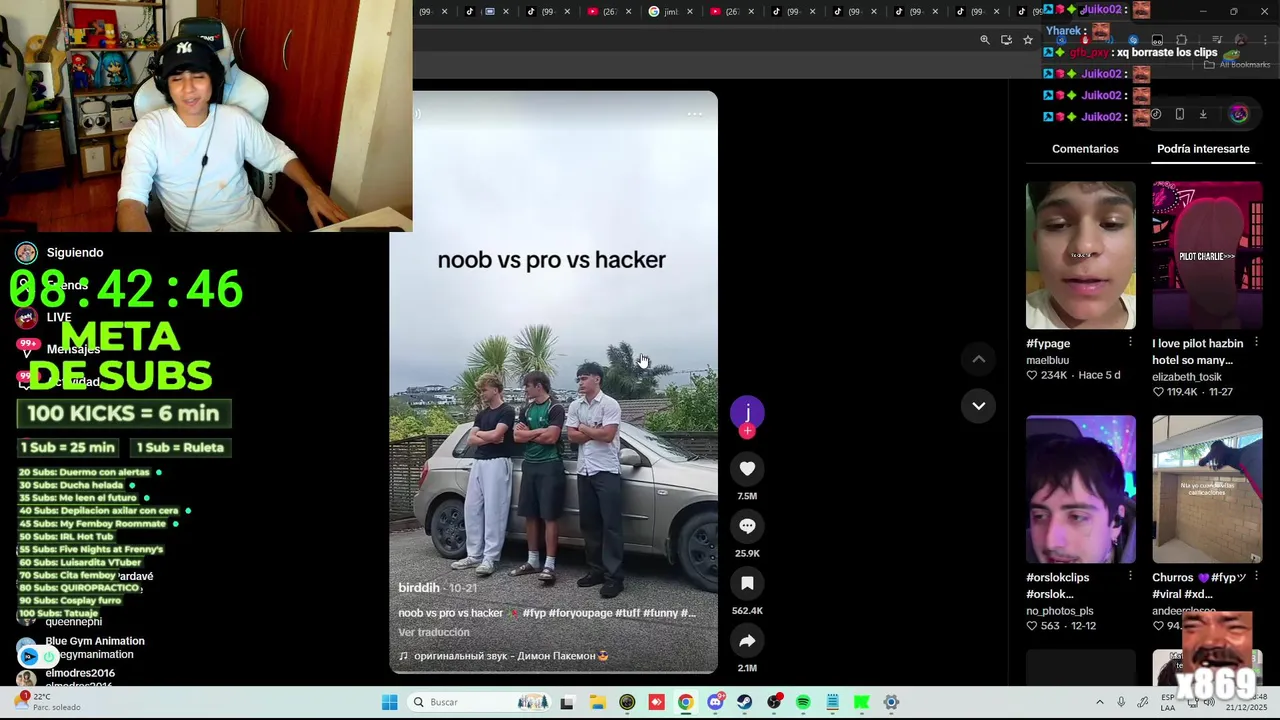Open the #orslokclips suggested video thumbnail
The height and width of the screenshot is (720, 1280).
[1081, 489]
